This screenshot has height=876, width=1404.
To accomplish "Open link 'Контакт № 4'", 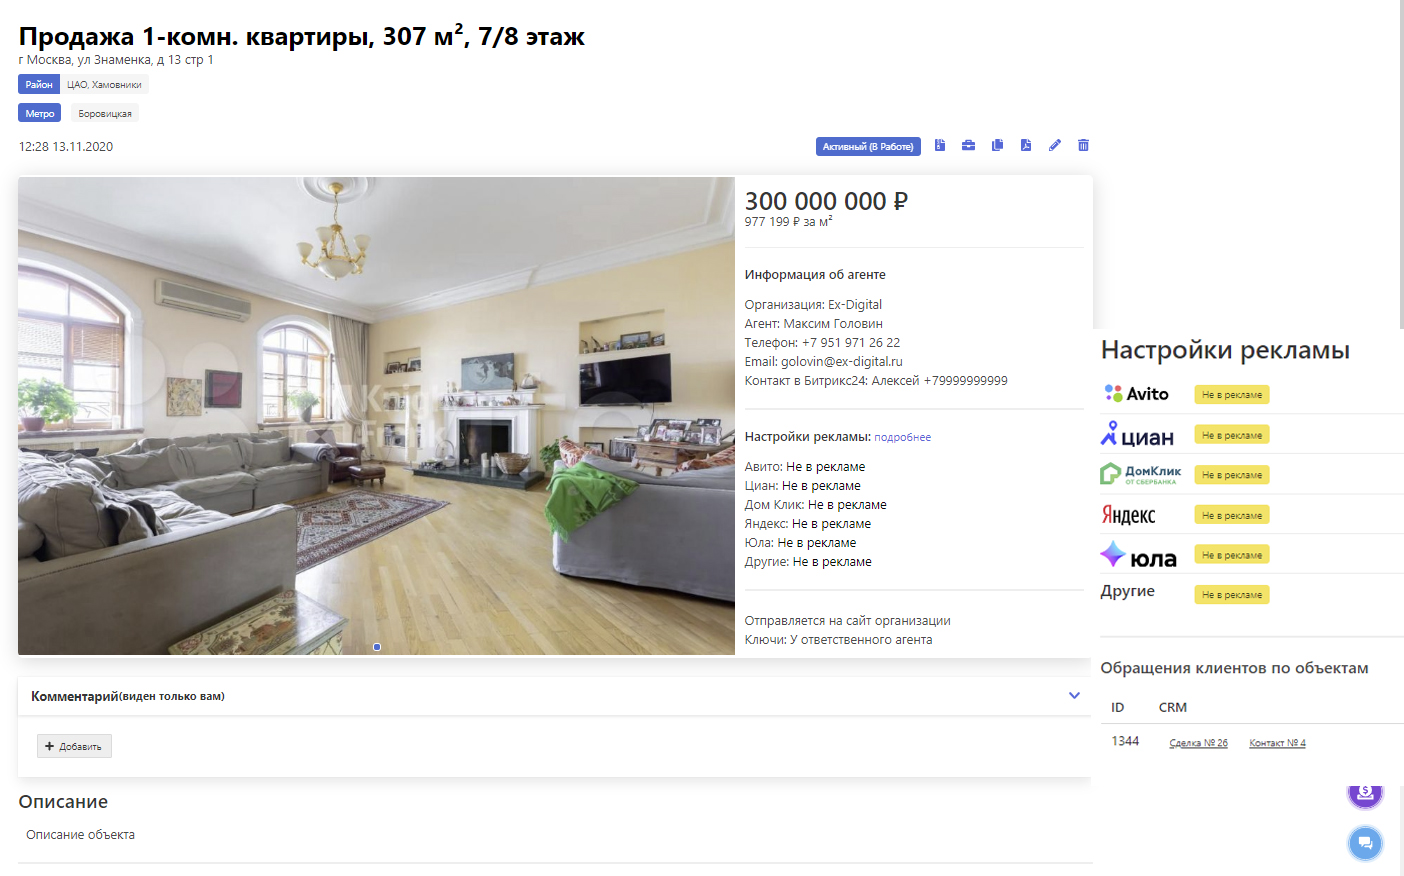I will tap(1277, 743).
